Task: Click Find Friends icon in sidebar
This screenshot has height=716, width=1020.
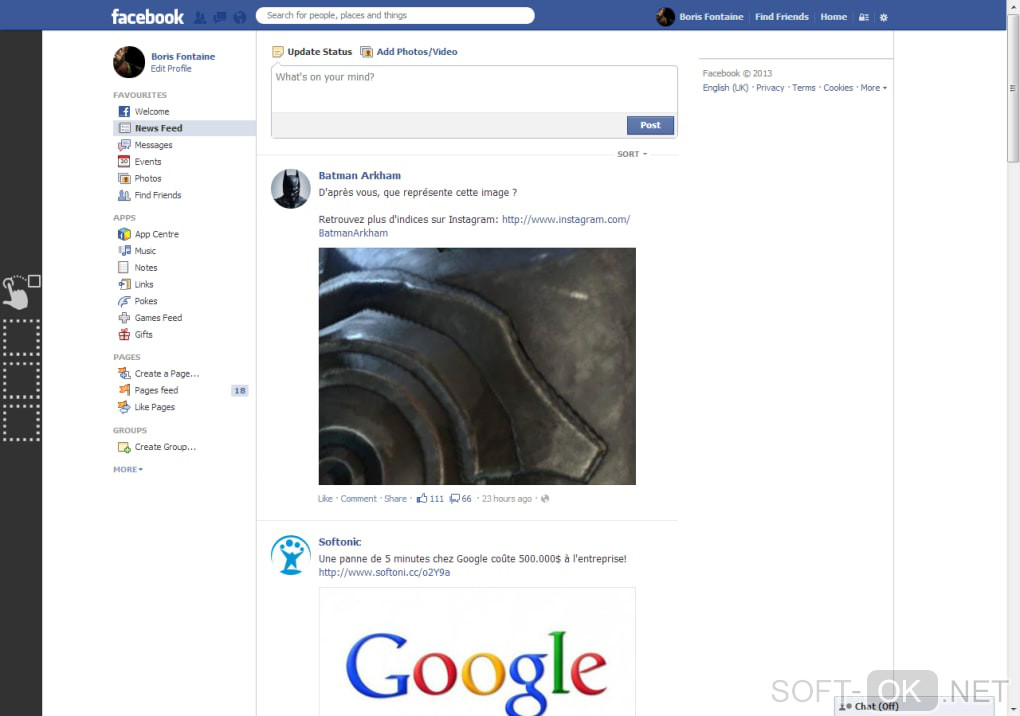Action: point(124,195)
